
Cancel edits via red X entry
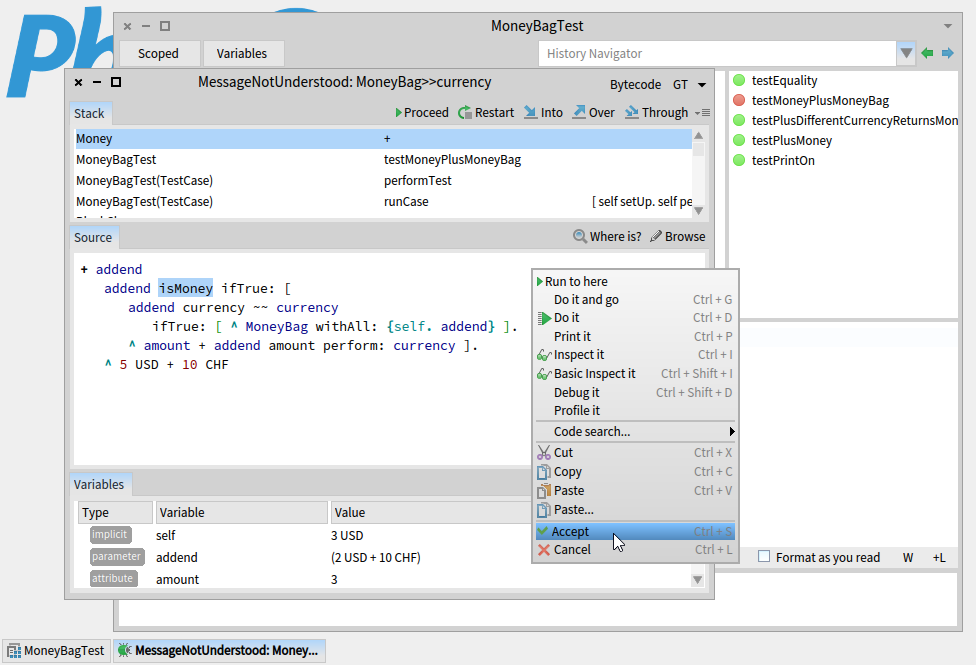pos(635,550)
